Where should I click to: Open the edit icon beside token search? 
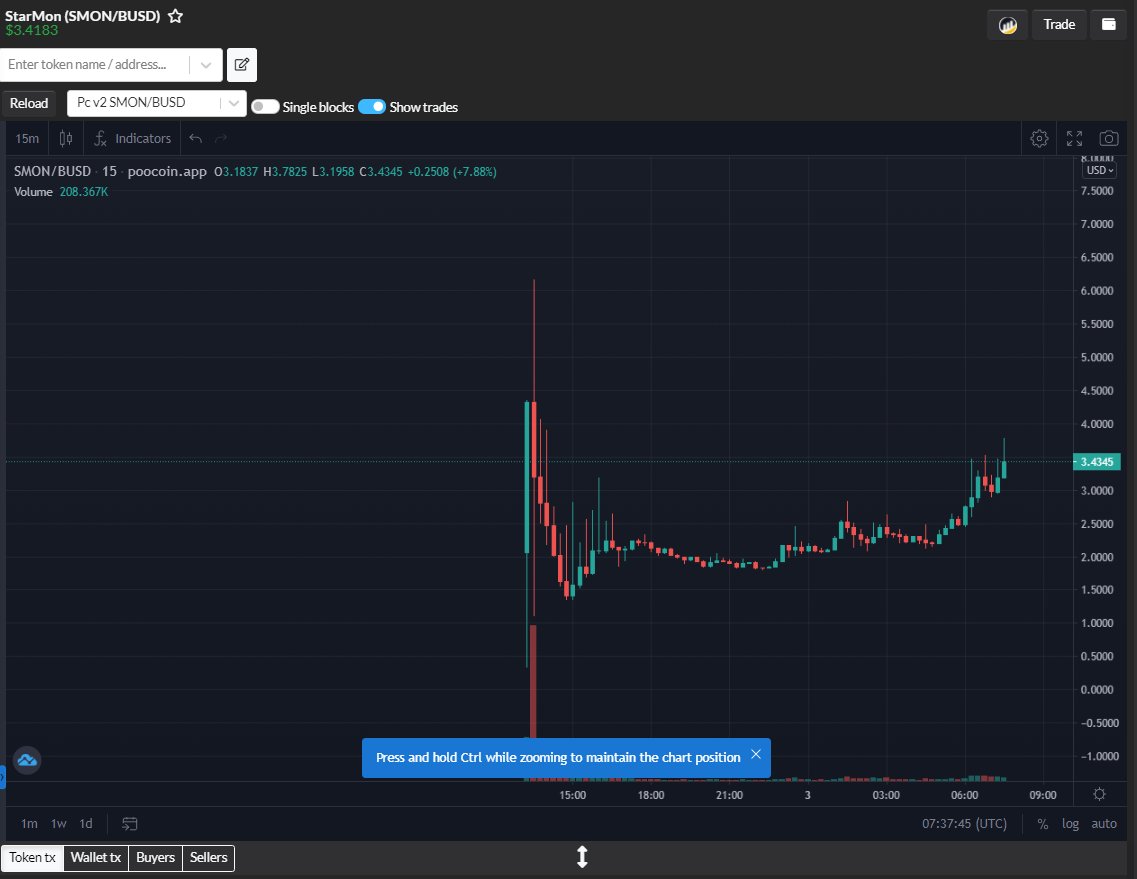coord(241,64)
